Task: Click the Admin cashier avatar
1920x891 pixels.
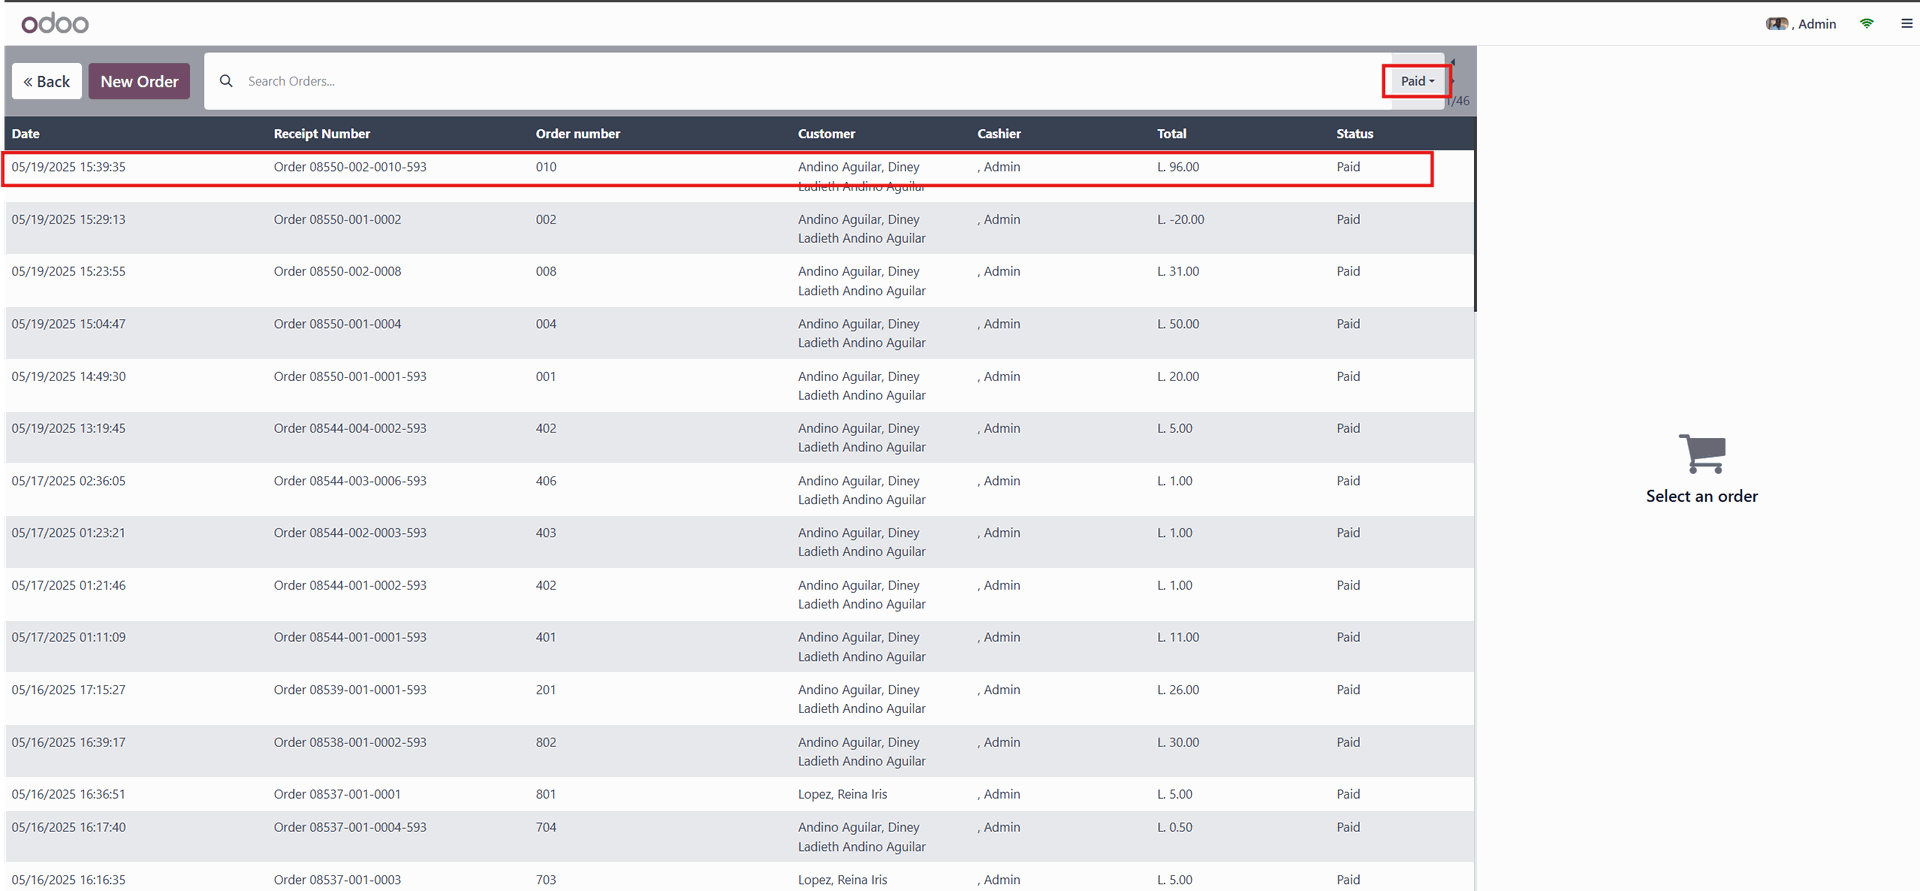Action: point(1776,24)
